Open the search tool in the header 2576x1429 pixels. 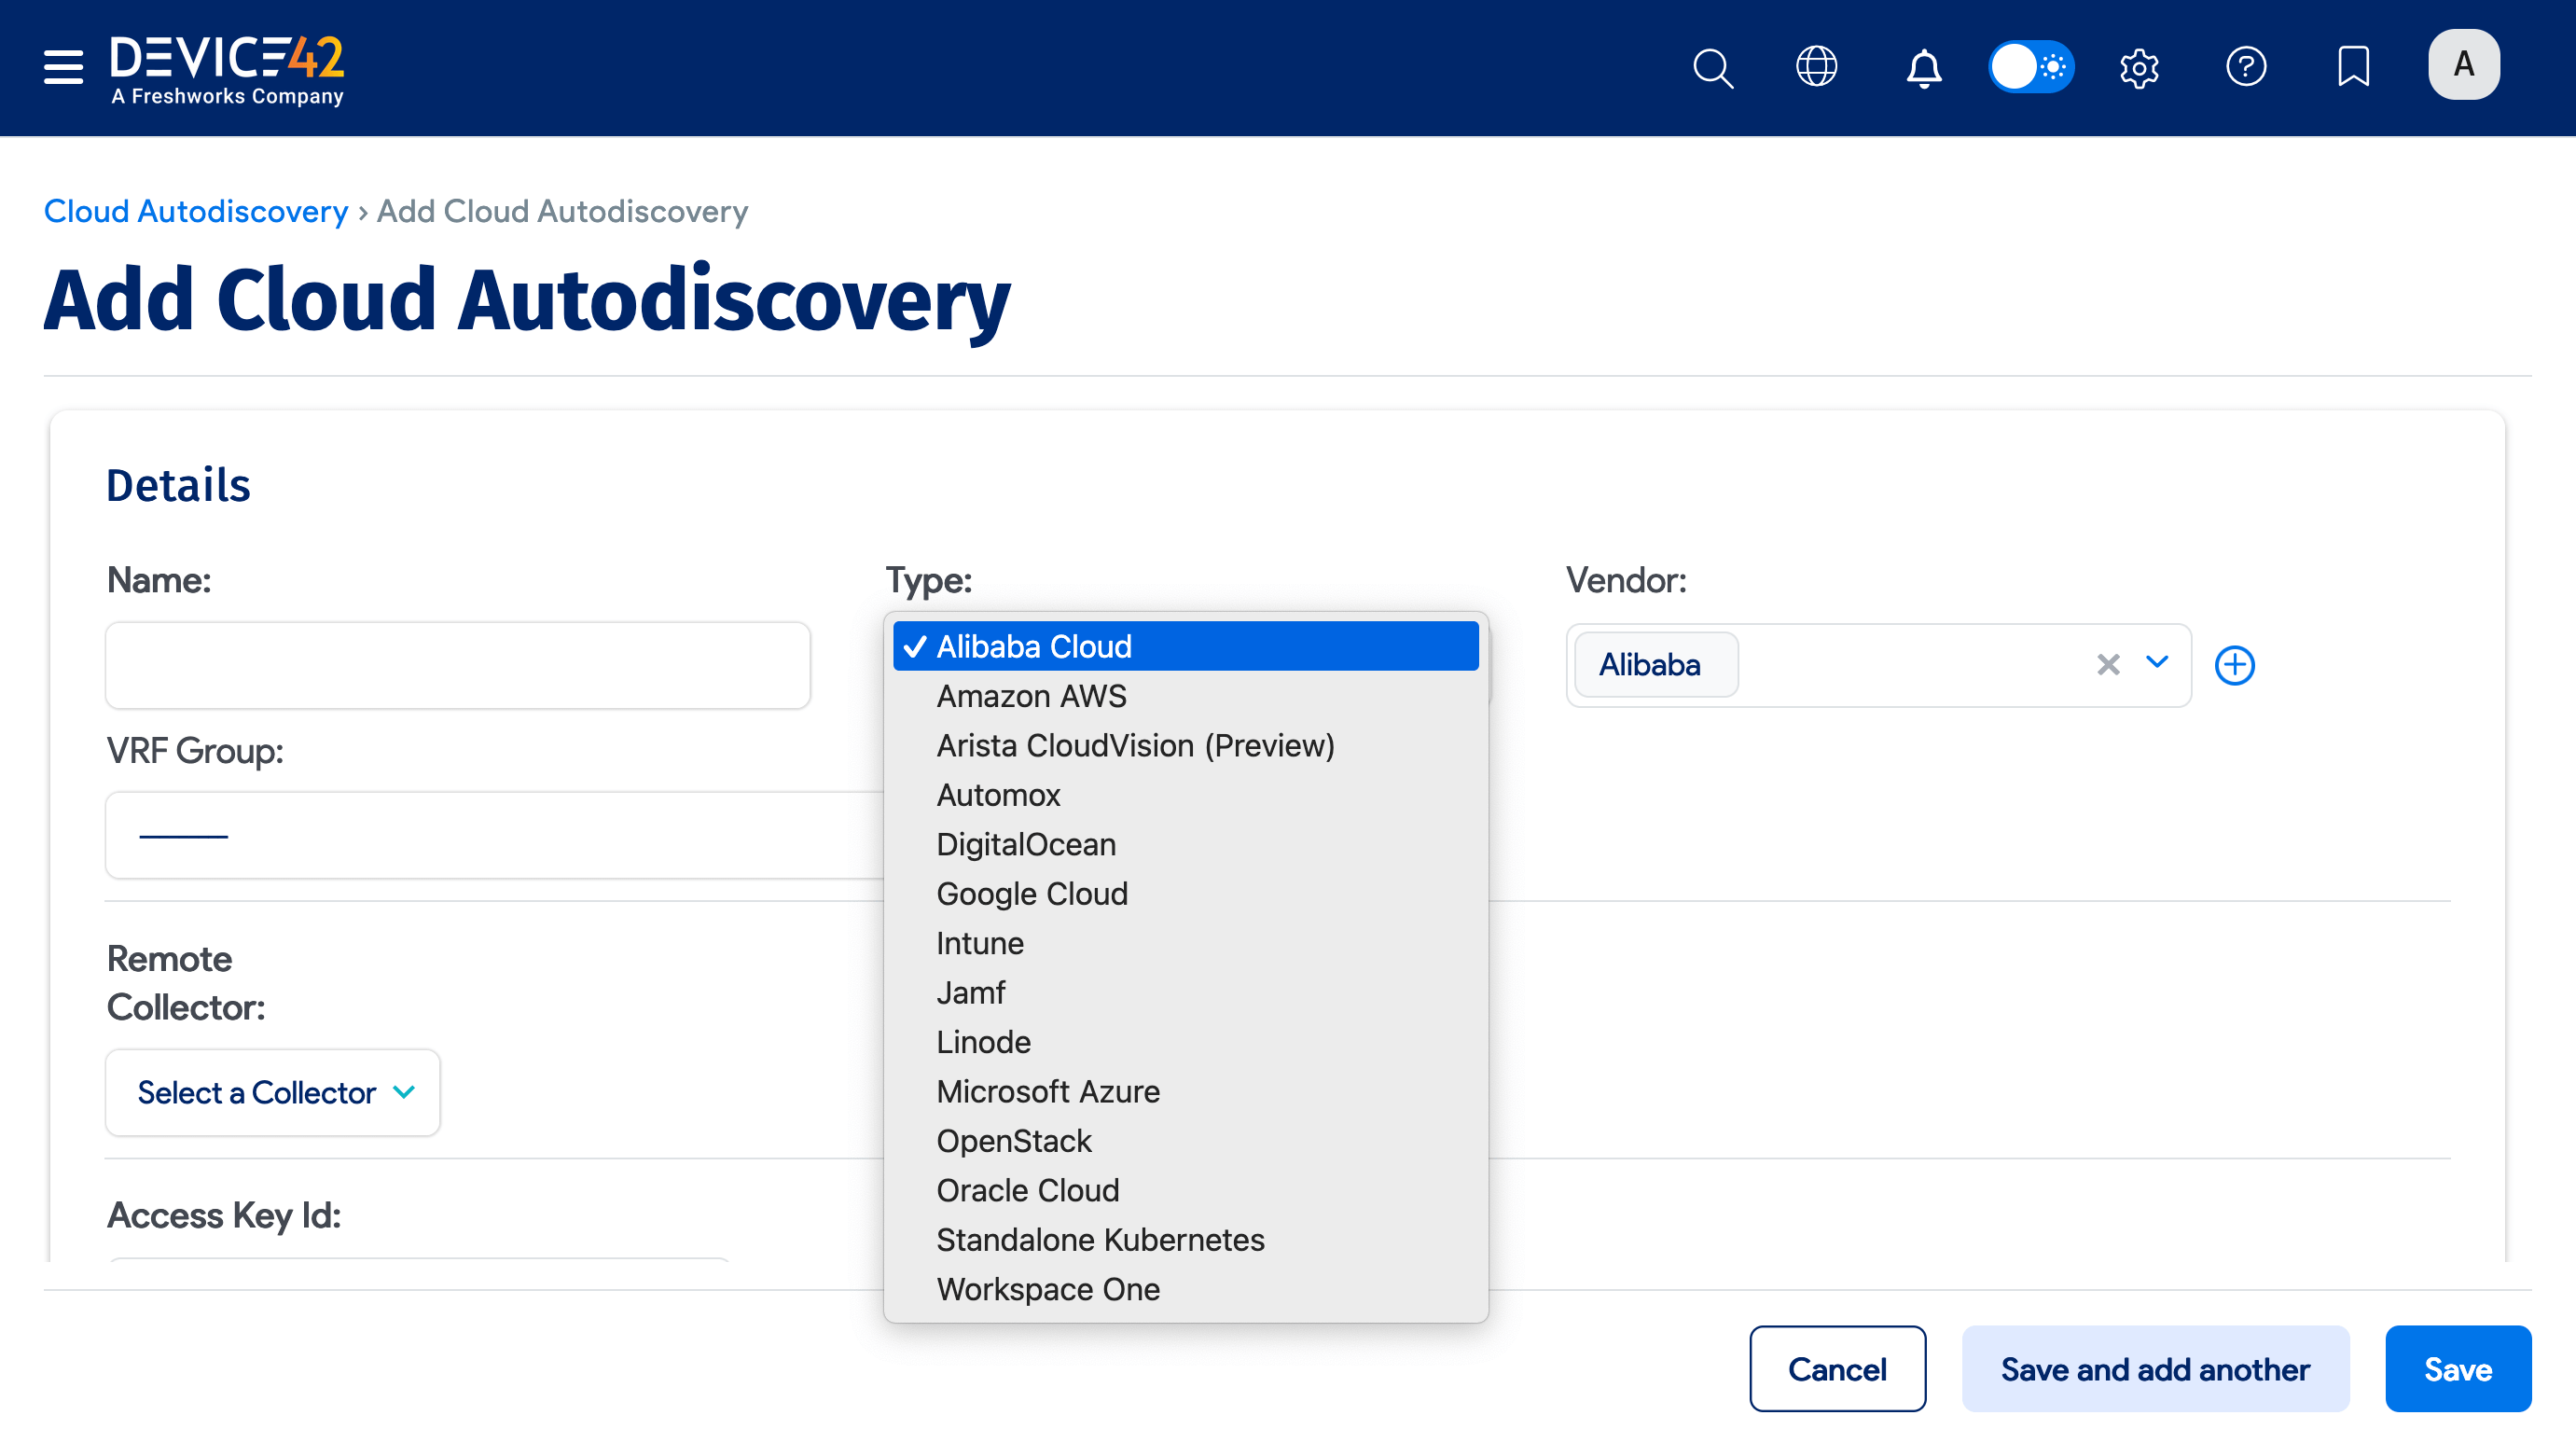click(x=1712, y=67)
